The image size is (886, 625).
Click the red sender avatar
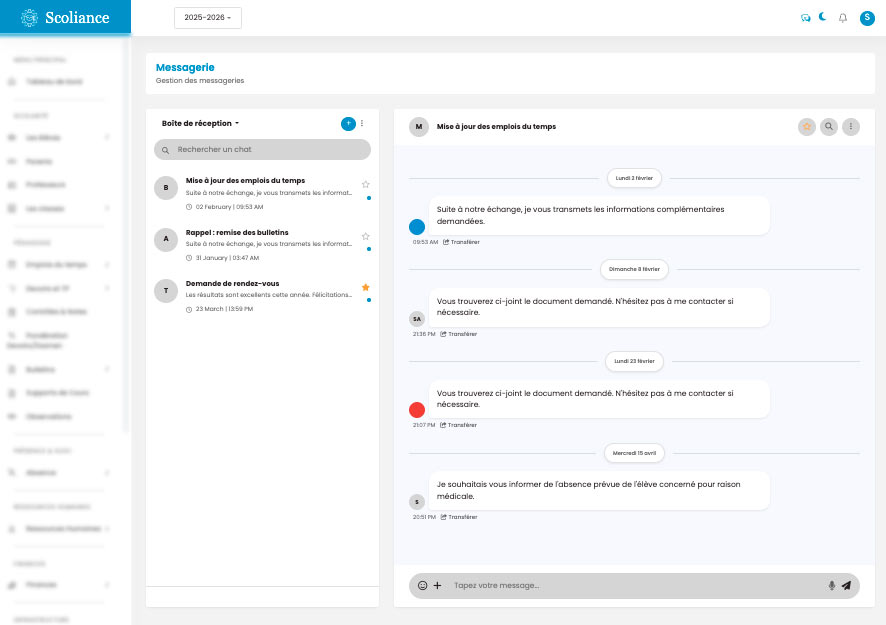(x=417, y=410)
